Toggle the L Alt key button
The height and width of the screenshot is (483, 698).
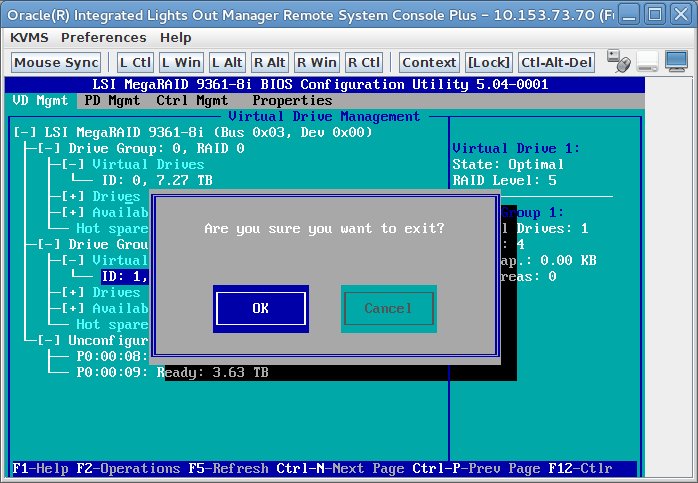227,62
